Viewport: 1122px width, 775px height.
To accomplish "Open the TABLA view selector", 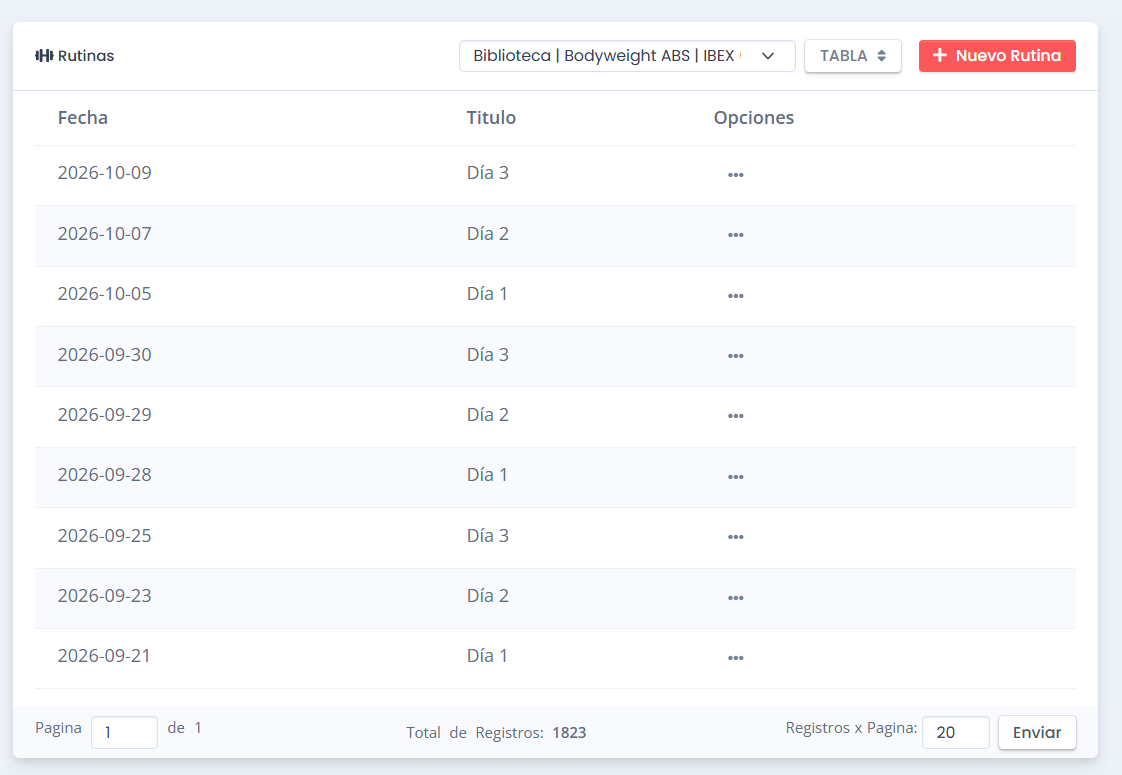I will coord(852,56).
